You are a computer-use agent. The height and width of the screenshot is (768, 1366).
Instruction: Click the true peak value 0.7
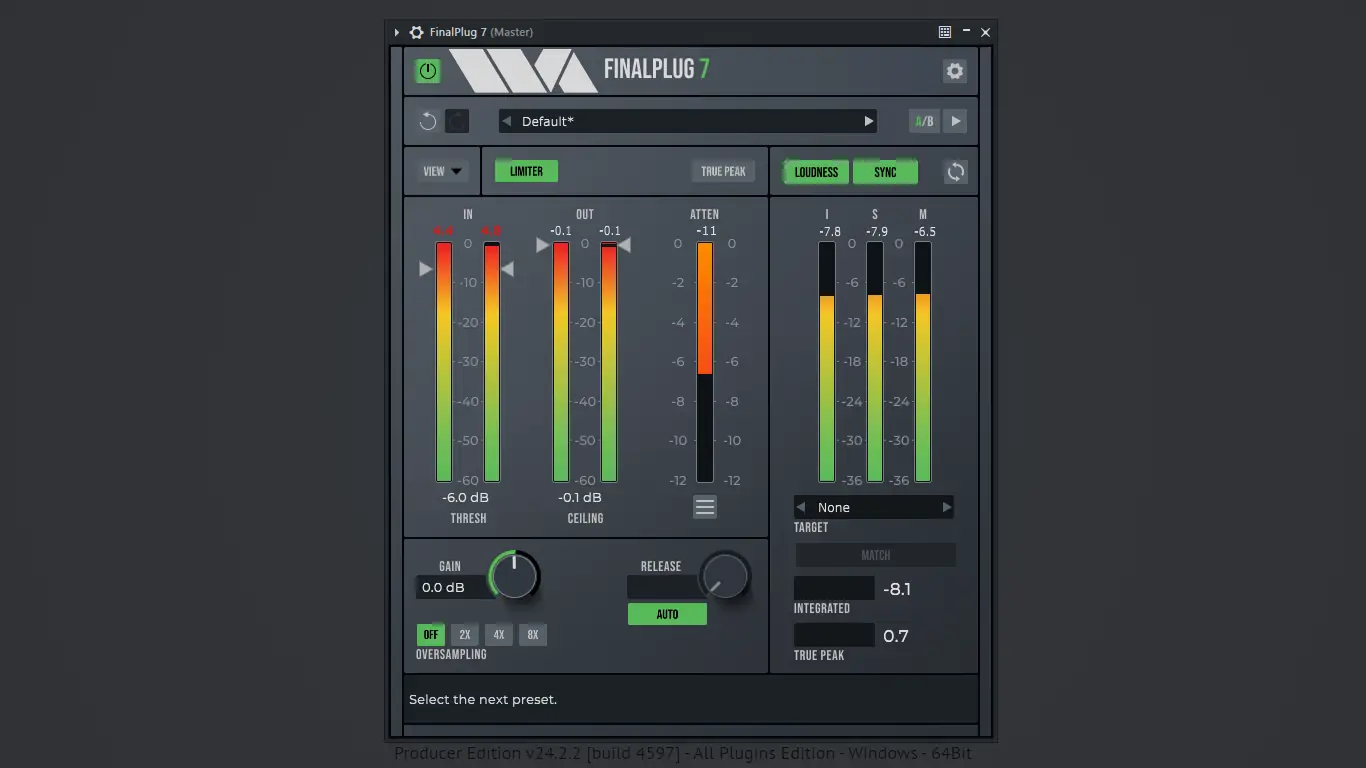click(896, 636)
